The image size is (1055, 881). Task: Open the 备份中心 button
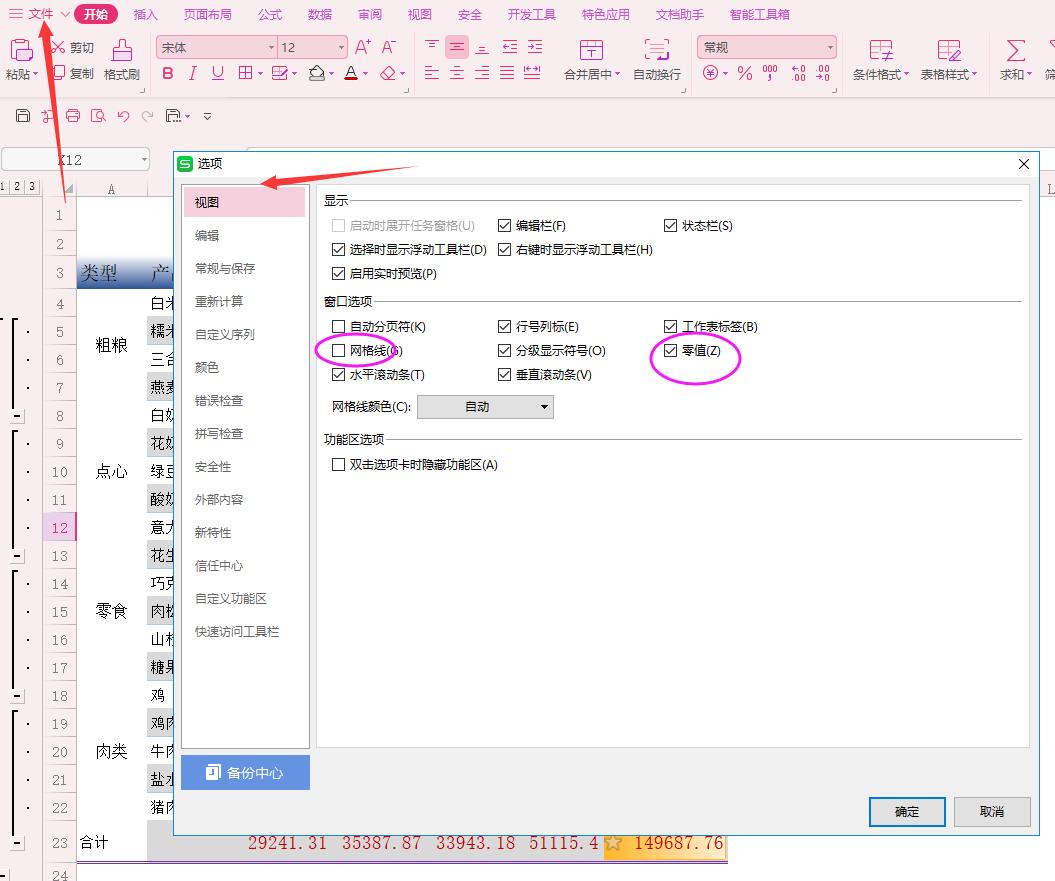point(246,772)
